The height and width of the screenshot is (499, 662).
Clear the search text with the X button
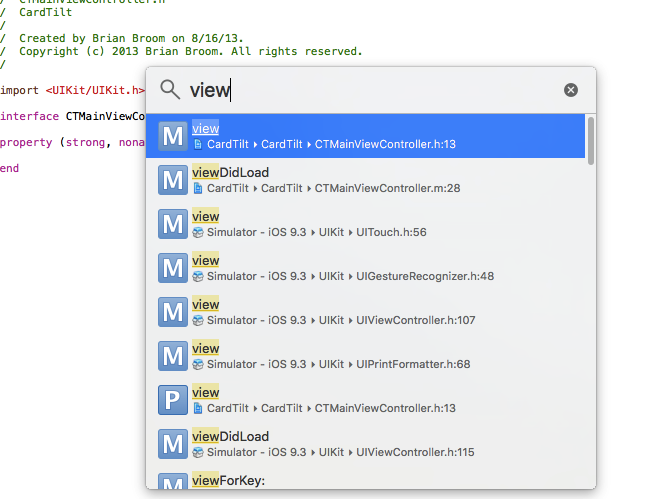point(571,90)
